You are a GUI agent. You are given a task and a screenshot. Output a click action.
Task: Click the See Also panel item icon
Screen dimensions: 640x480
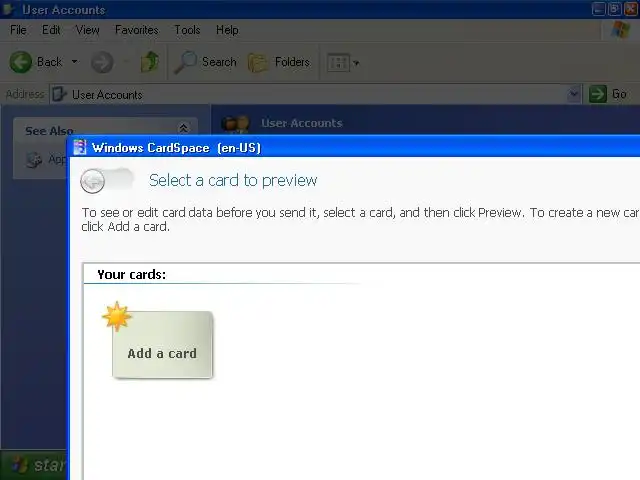tap(34, 160)
